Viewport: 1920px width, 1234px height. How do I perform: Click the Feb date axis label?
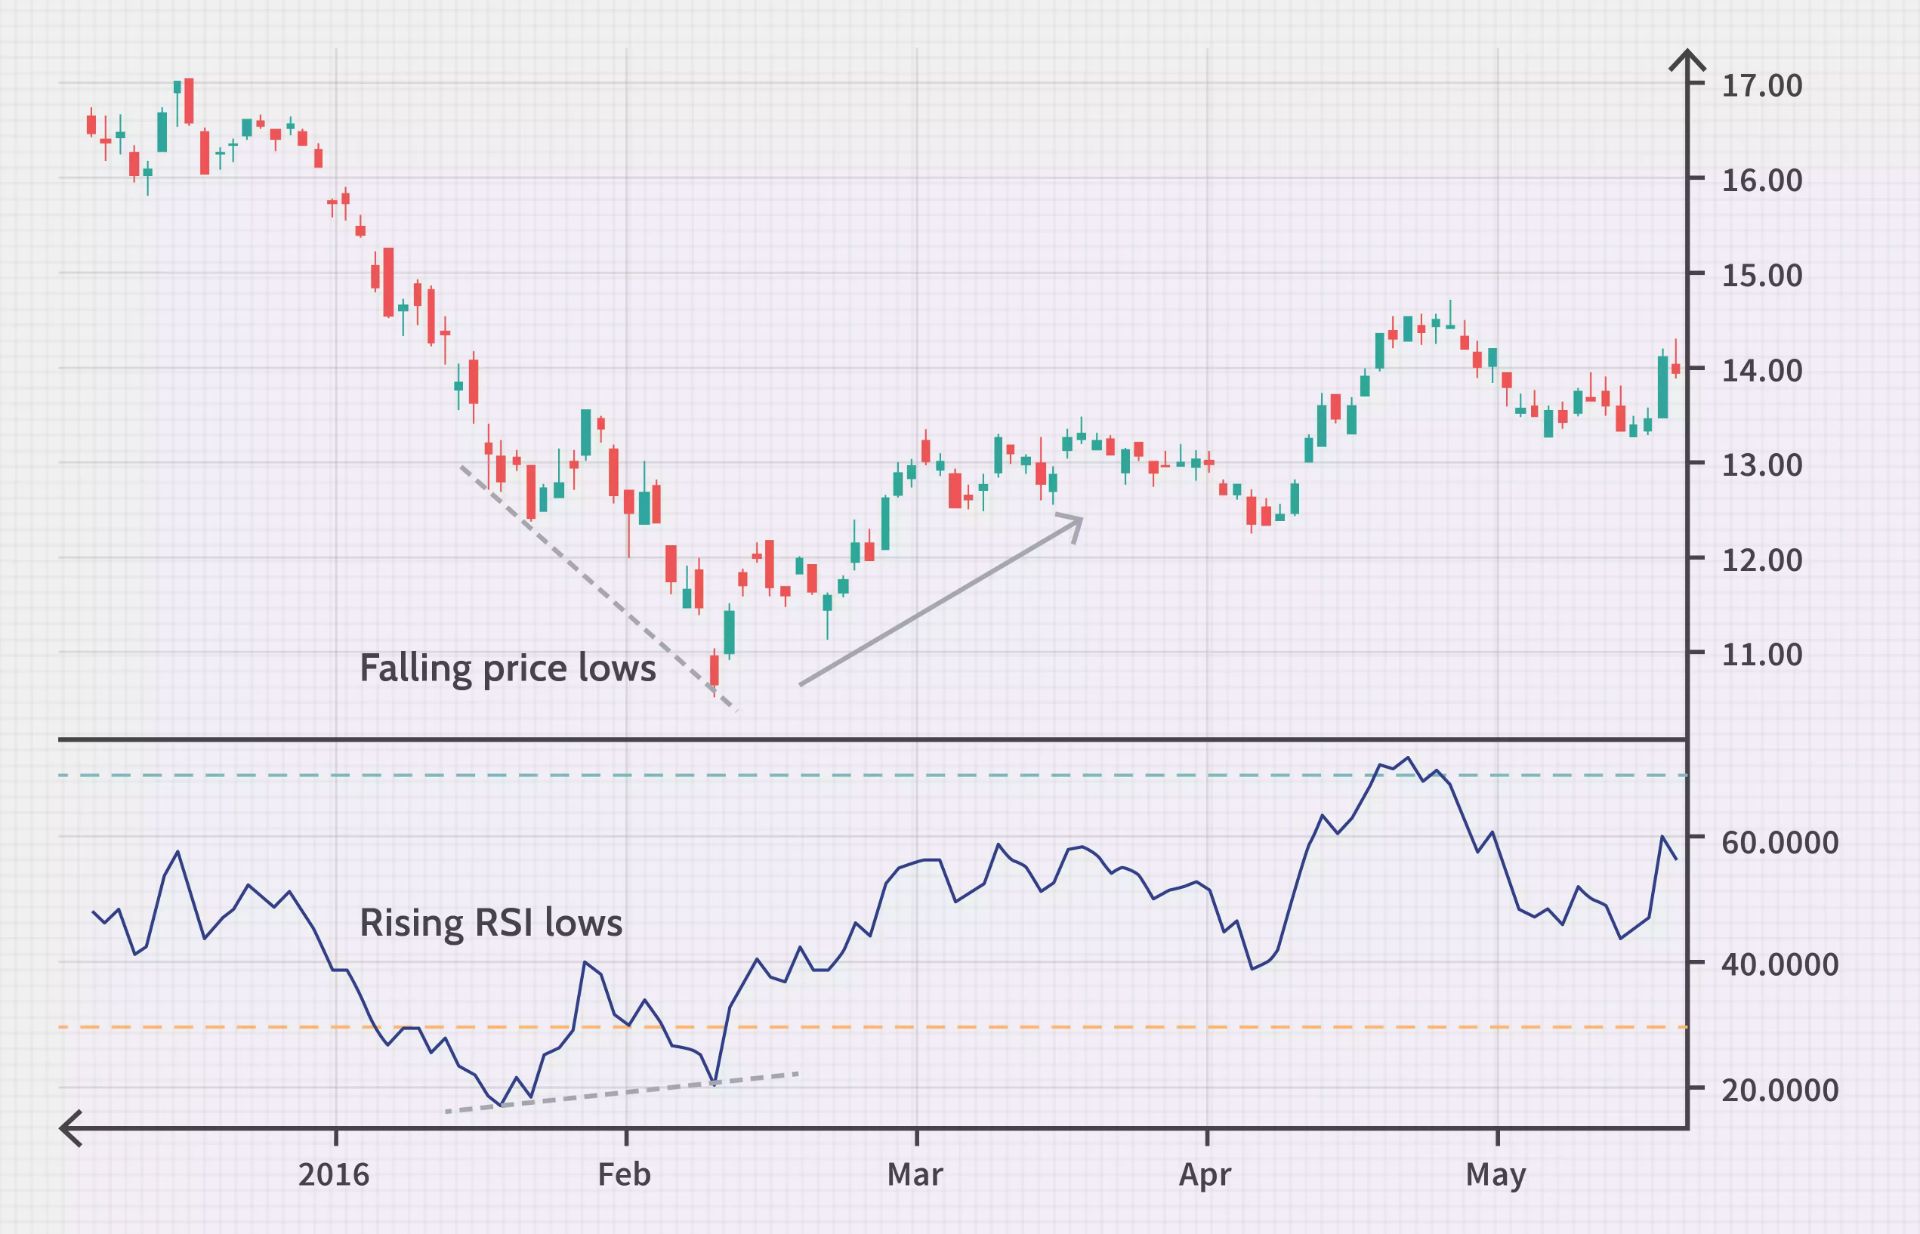(x=624, y=1174)
